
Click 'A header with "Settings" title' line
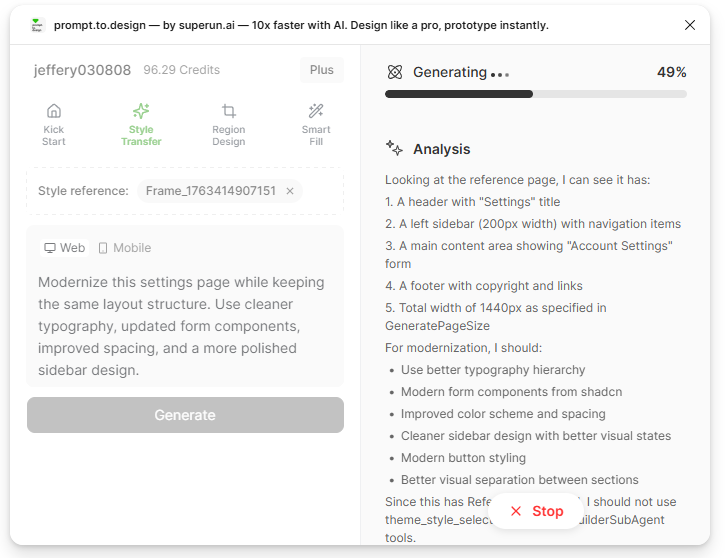[x=473, y=202]
